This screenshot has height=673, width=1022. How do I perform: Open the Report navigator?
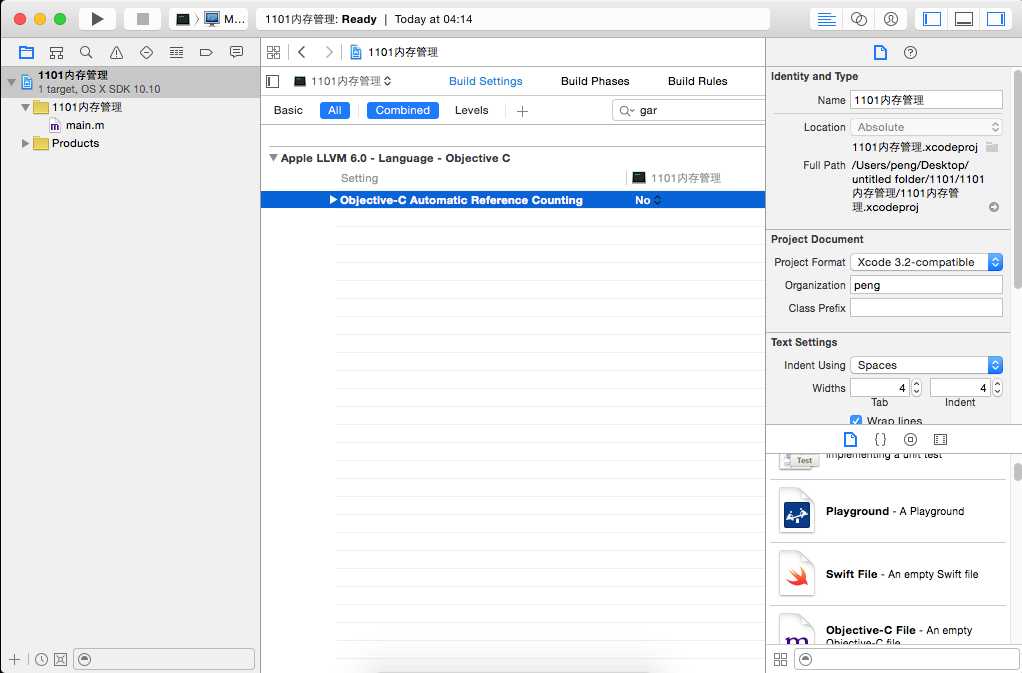[x=236, y=52]
